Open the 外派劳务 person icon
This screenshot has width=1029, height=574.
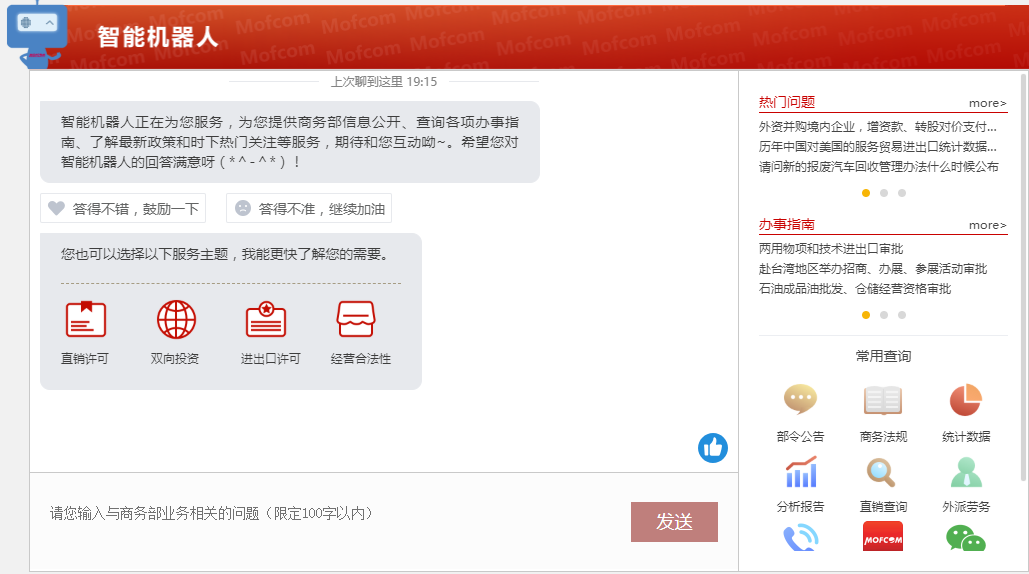coord(965,472)
